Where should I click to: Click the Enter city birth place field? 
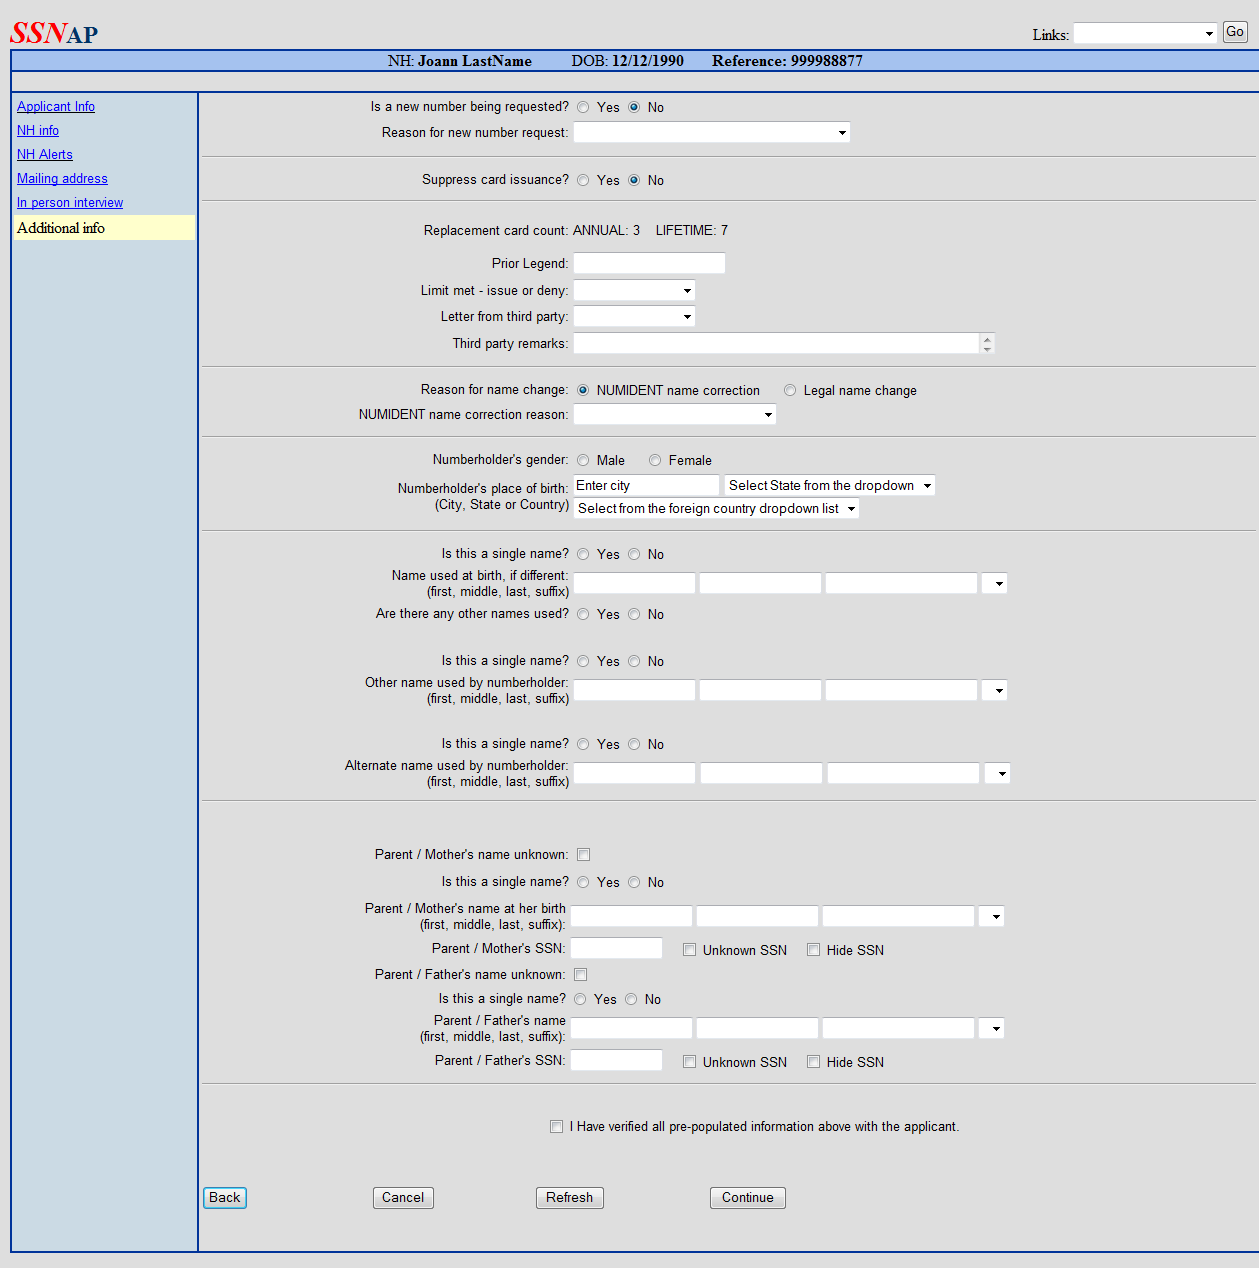click(646, 485)
